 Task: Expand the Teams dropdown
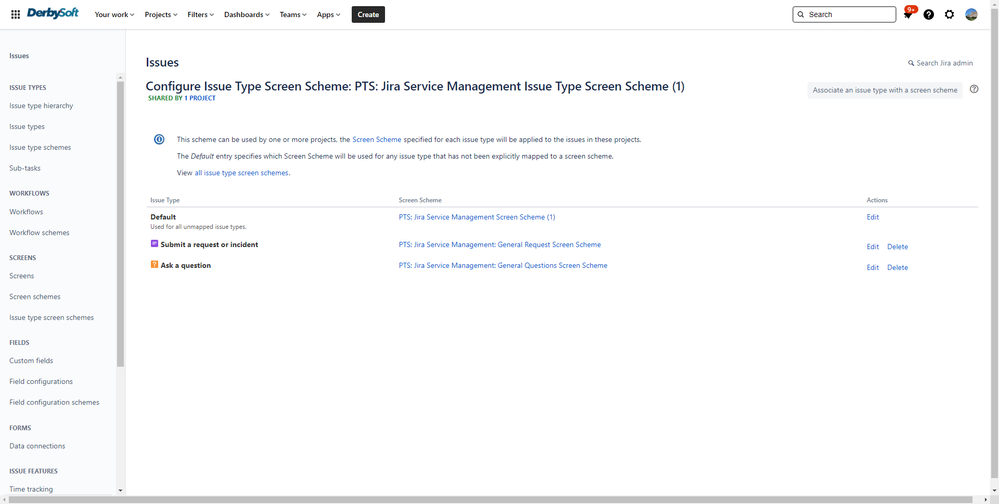coord(292,14)
